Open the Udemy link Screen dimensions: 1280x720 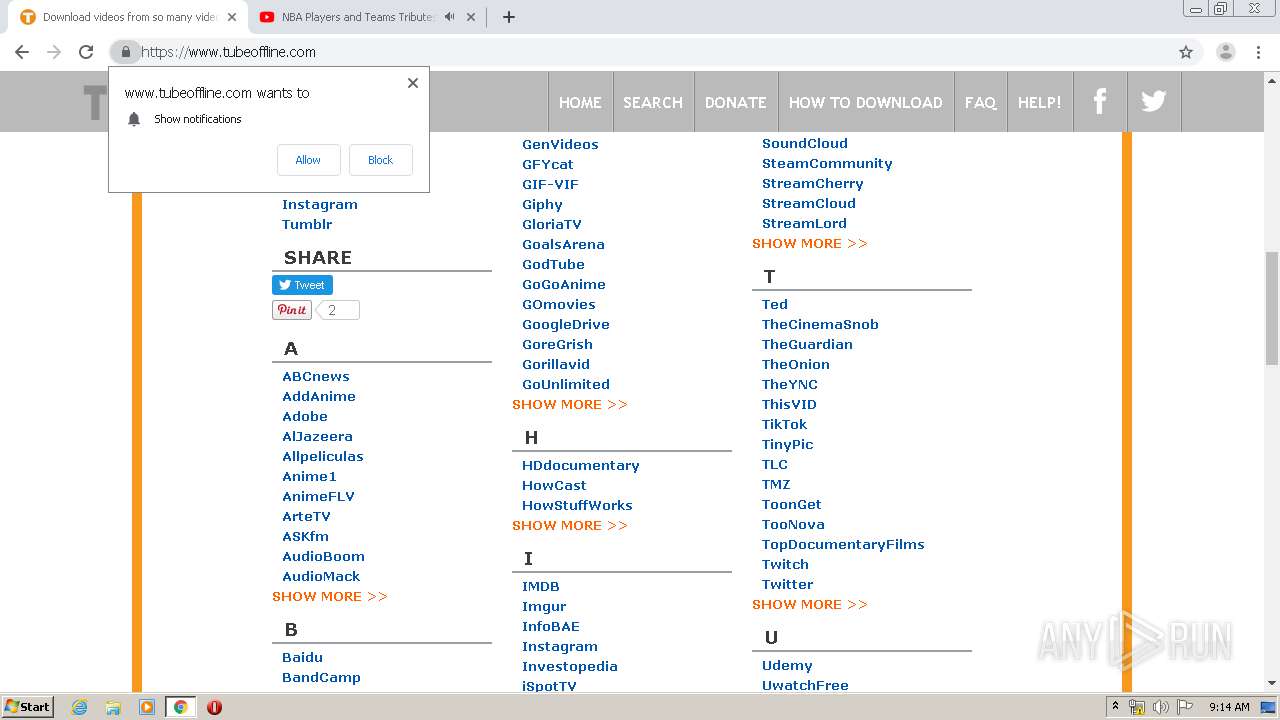787,665
